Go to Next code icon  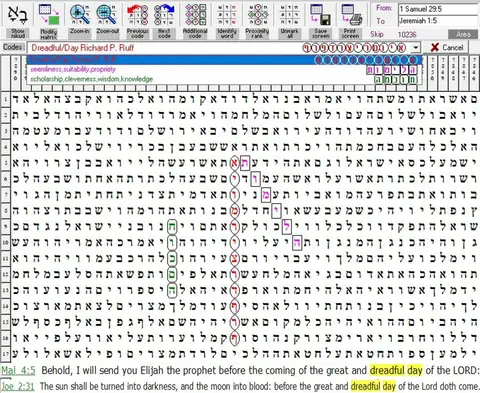tap(164, 14)
